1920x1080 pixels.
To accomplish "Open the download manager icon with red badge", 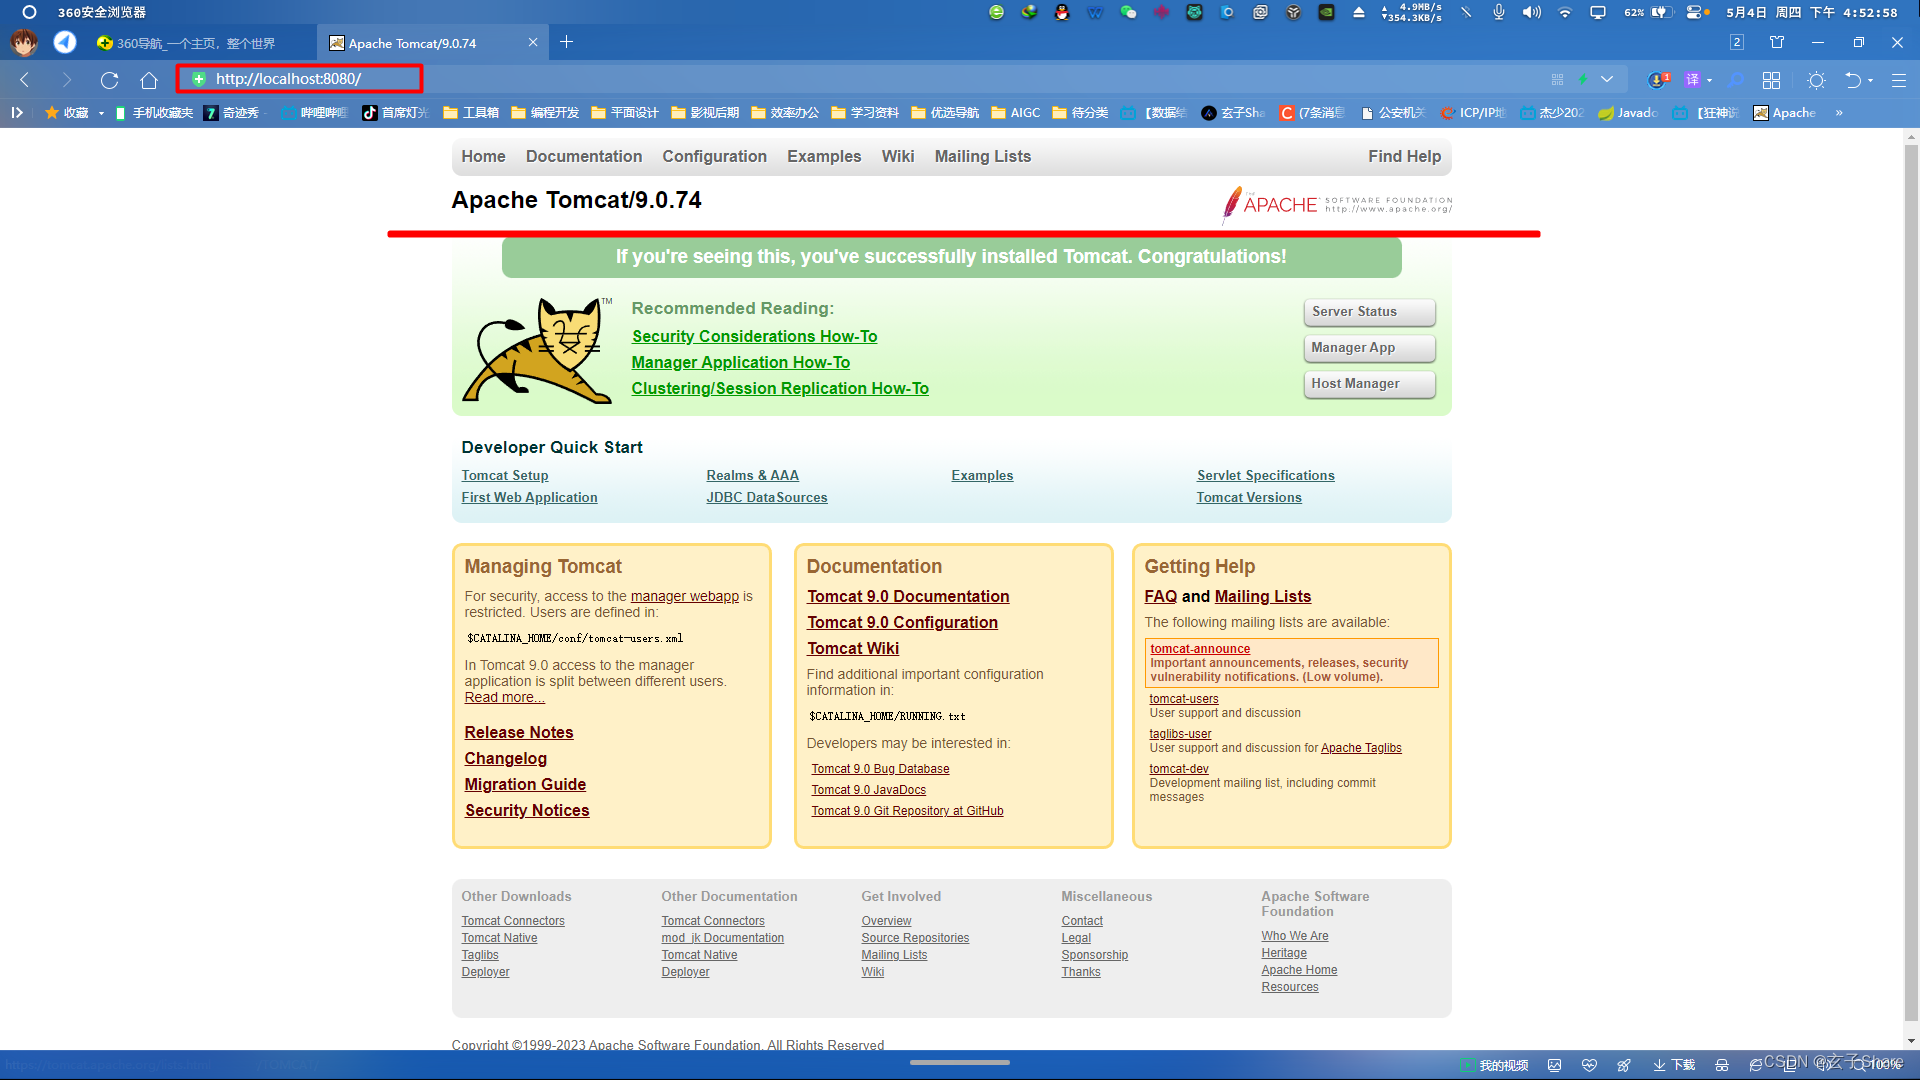I will click(1658, 80).
